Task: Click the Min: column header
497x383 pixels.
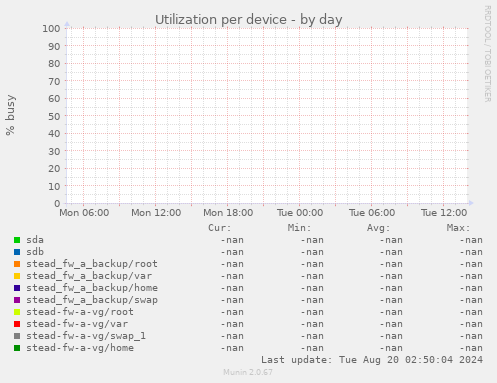Action: click(299, 228)
